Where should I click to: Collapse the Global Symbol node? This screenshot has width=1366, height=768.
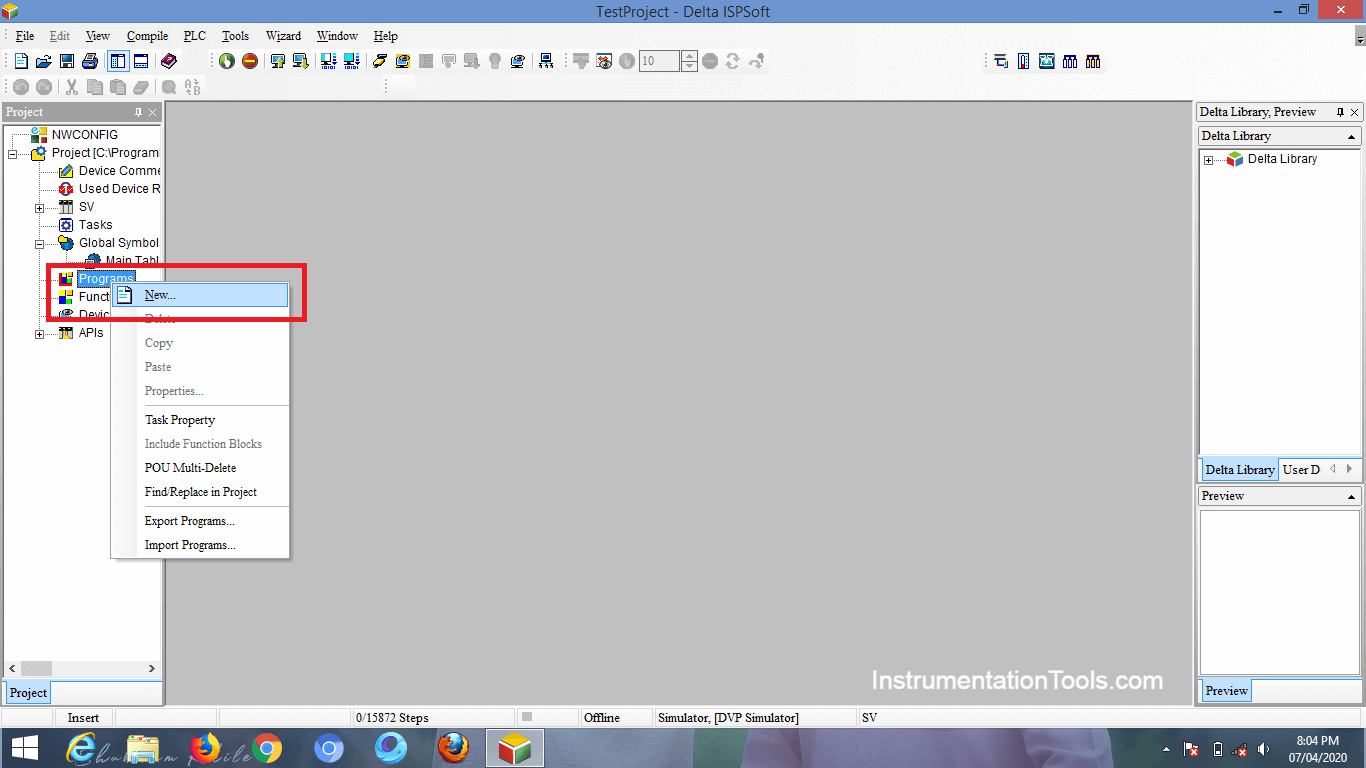(x=40, y=244)
